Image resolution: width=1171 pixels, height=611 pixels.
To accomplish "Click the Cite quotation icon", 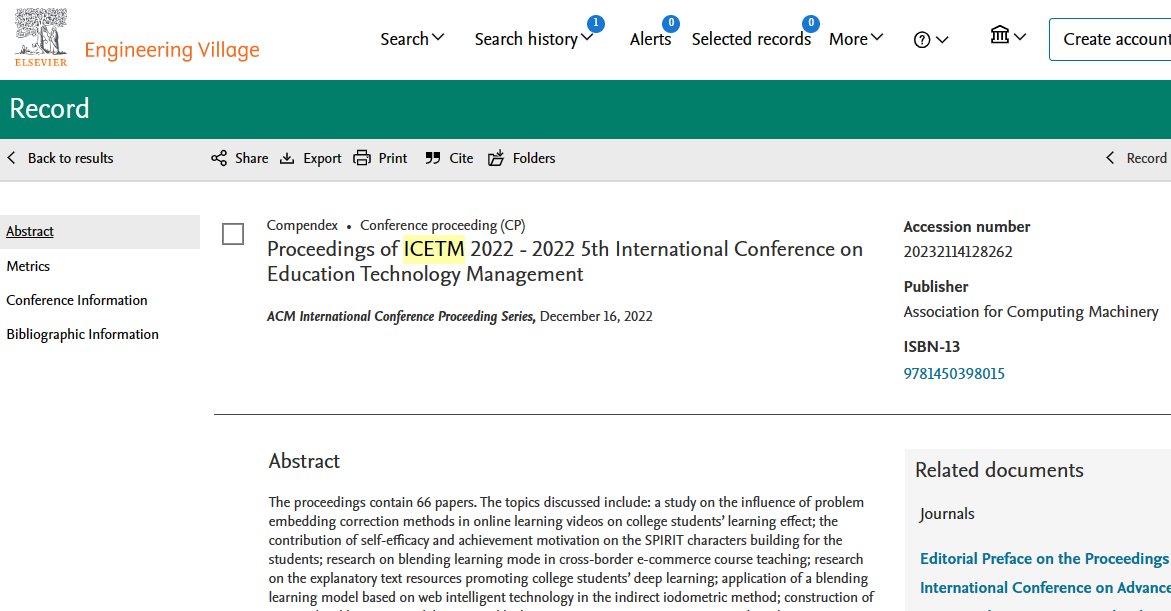I will [432, 158].
